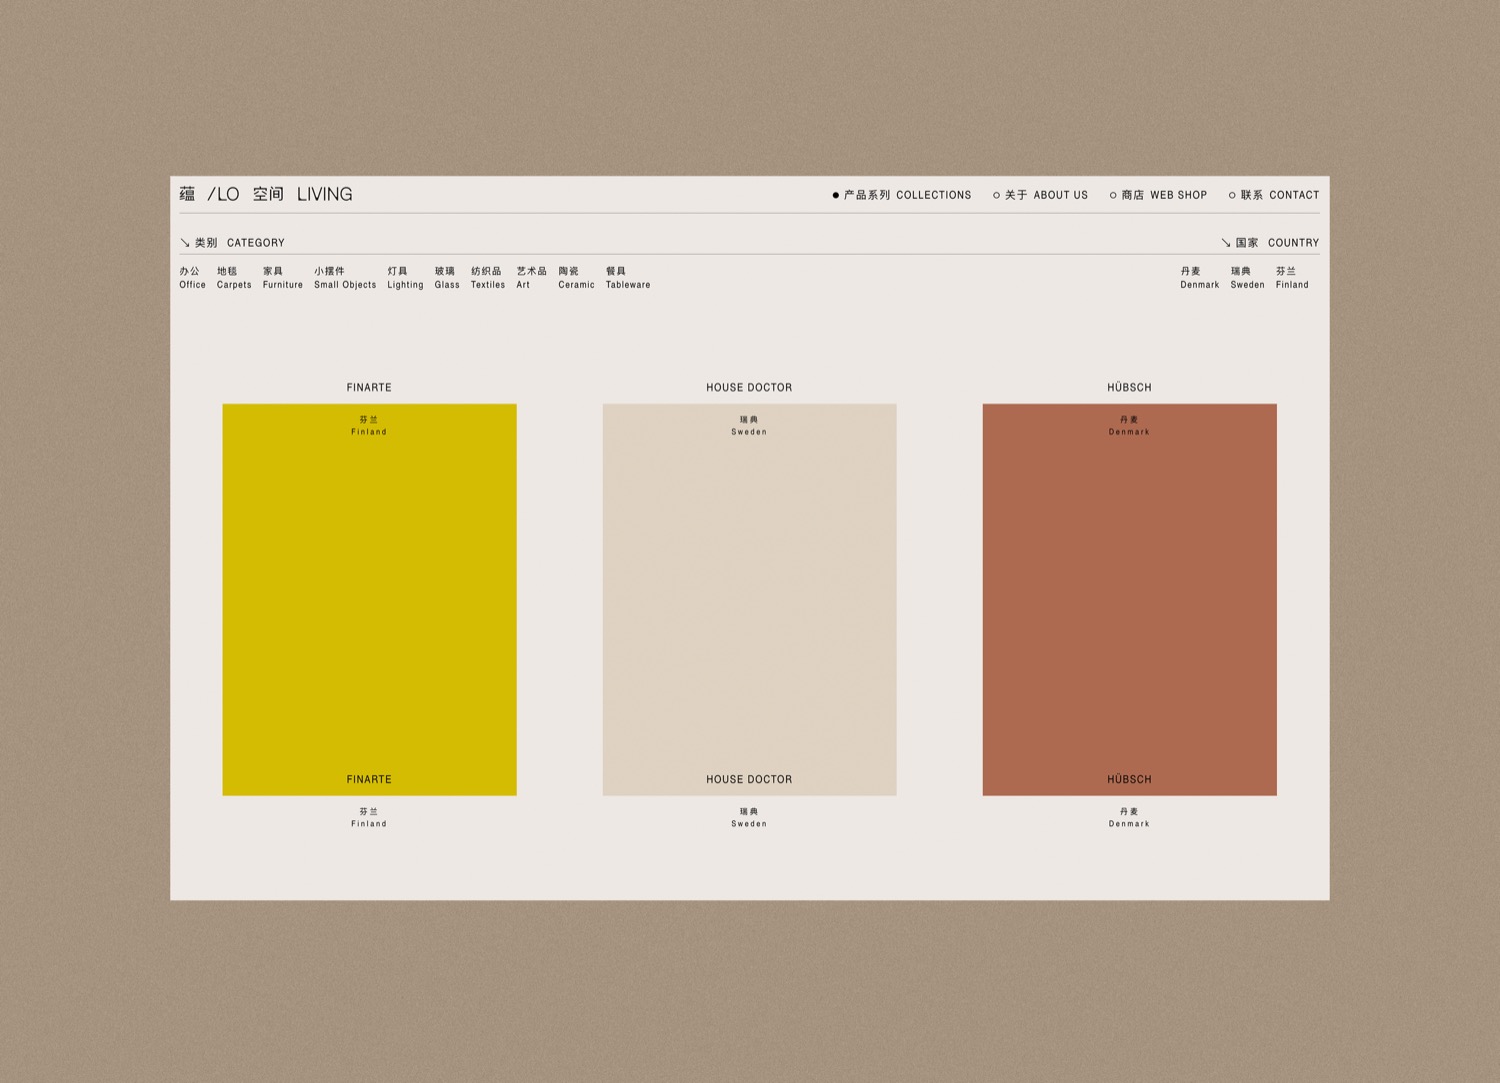
Task: Click the LO Living site logo
Action: (266, 194)
